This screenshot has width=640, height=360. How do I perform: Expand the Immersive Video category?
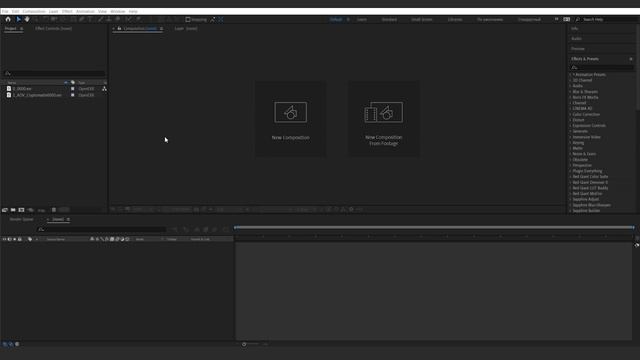[x=570, y=137]
